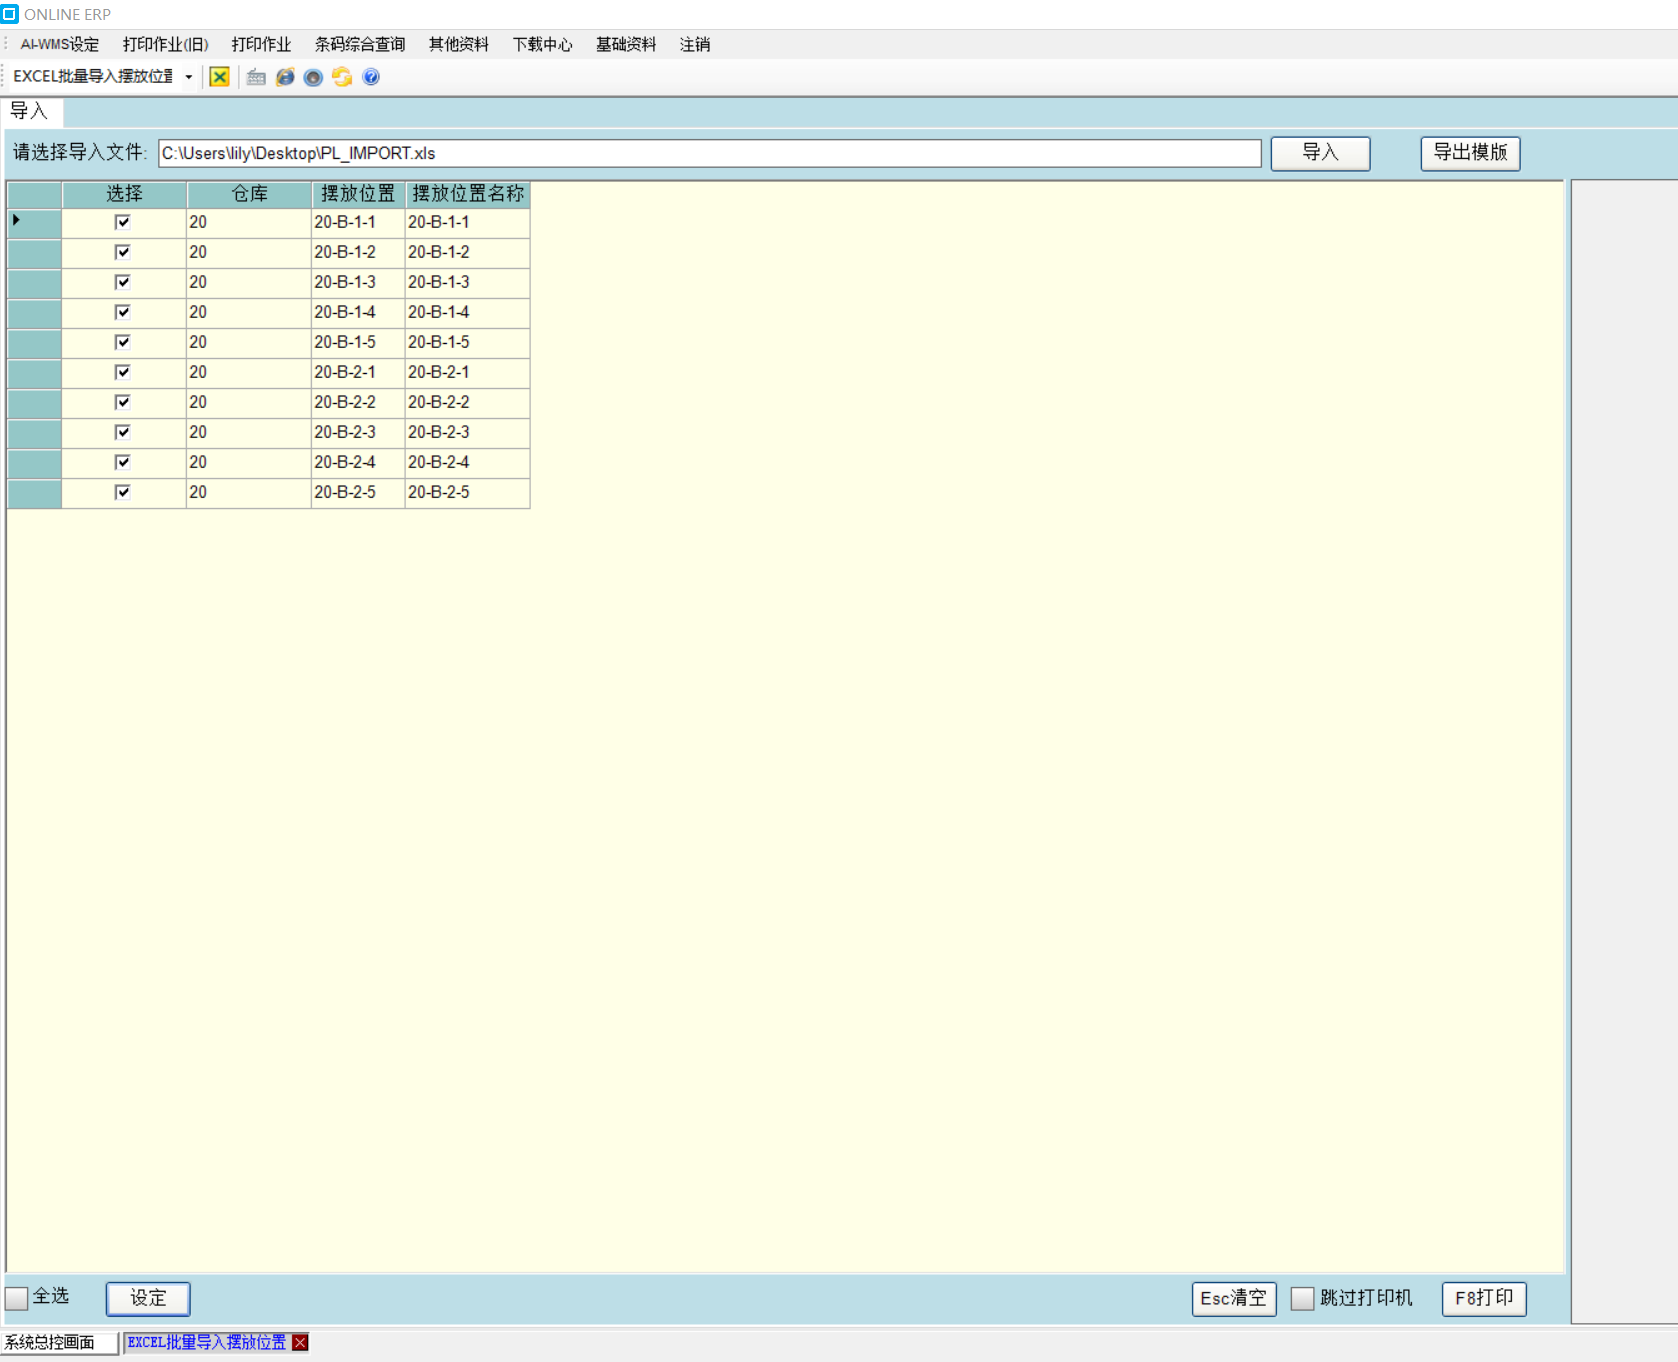Click the 摆放位置名称 cell 20-B-2-1
Image resolution: width=1678 pixels, height=1362 pixels.
pyautogui.click(x=467, y=372)
